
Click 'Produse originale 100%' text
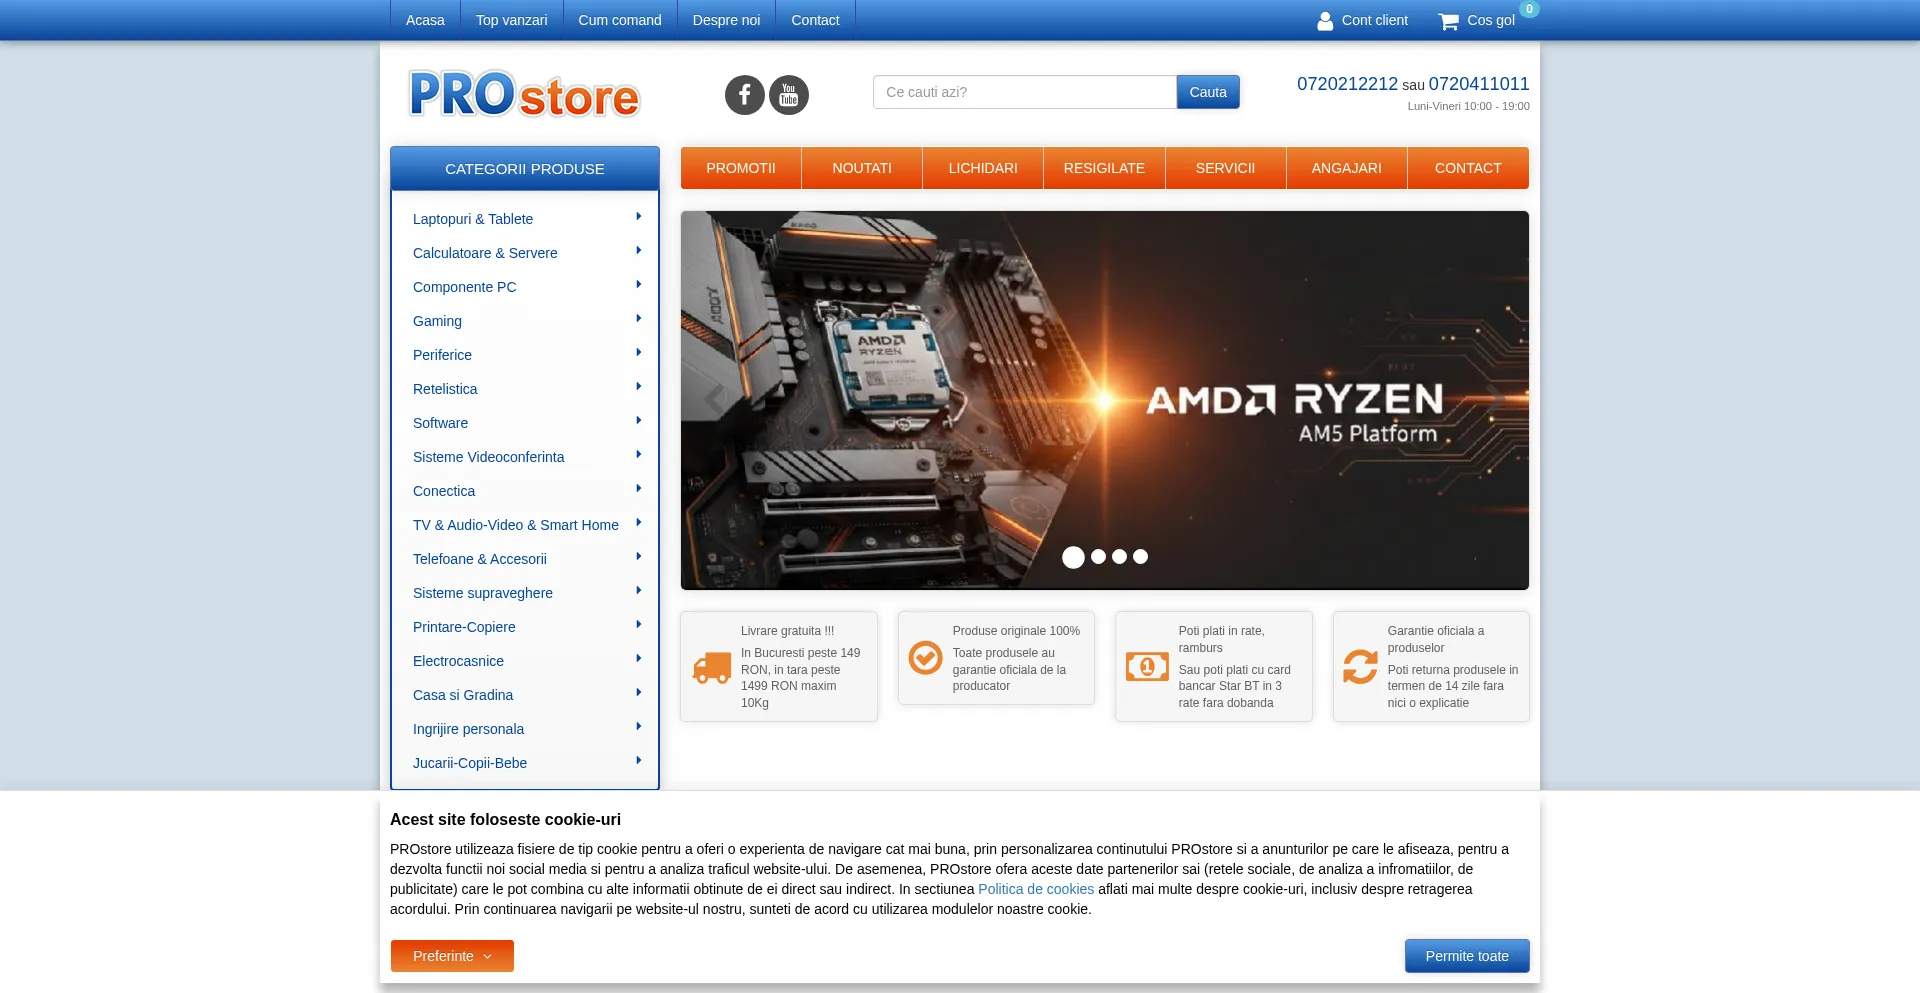tap(1016, 631)
